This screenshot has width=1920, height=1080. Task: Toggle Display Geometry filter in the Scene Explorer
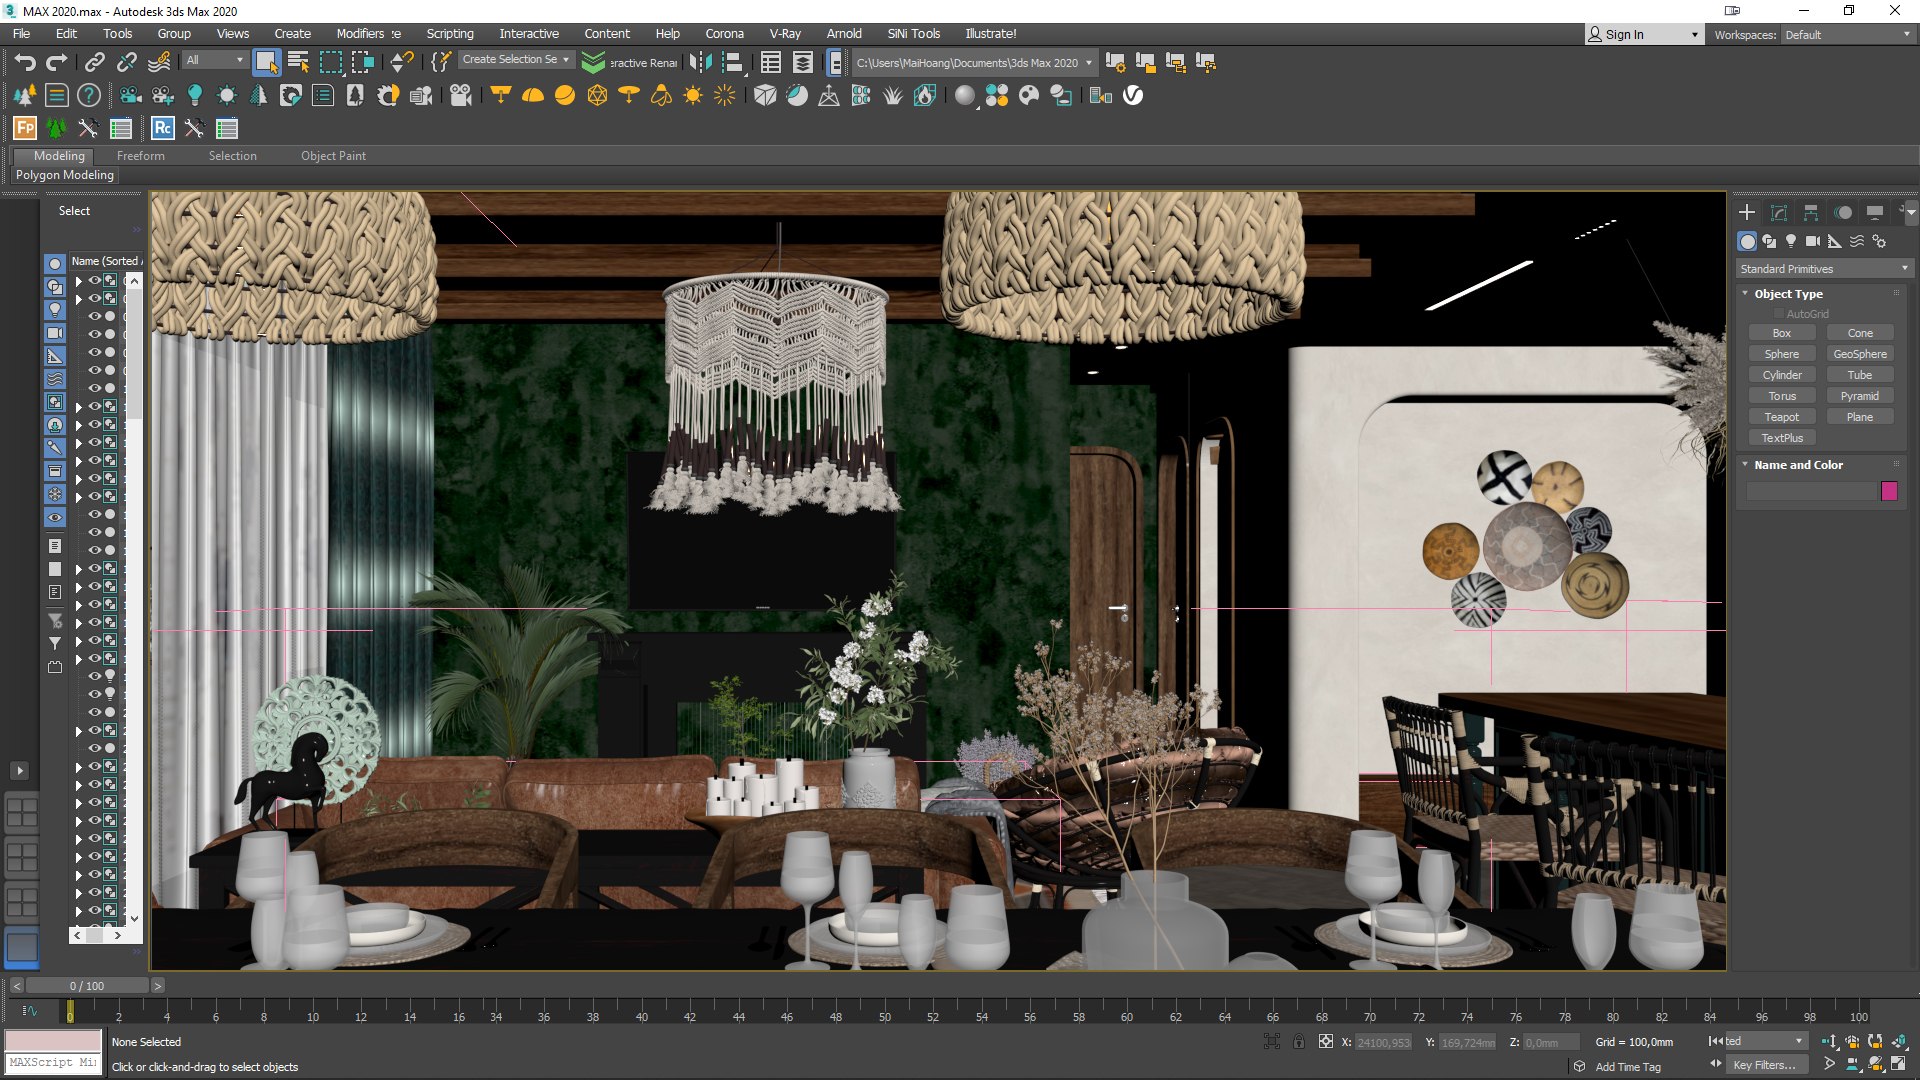[x=55, y=264]
